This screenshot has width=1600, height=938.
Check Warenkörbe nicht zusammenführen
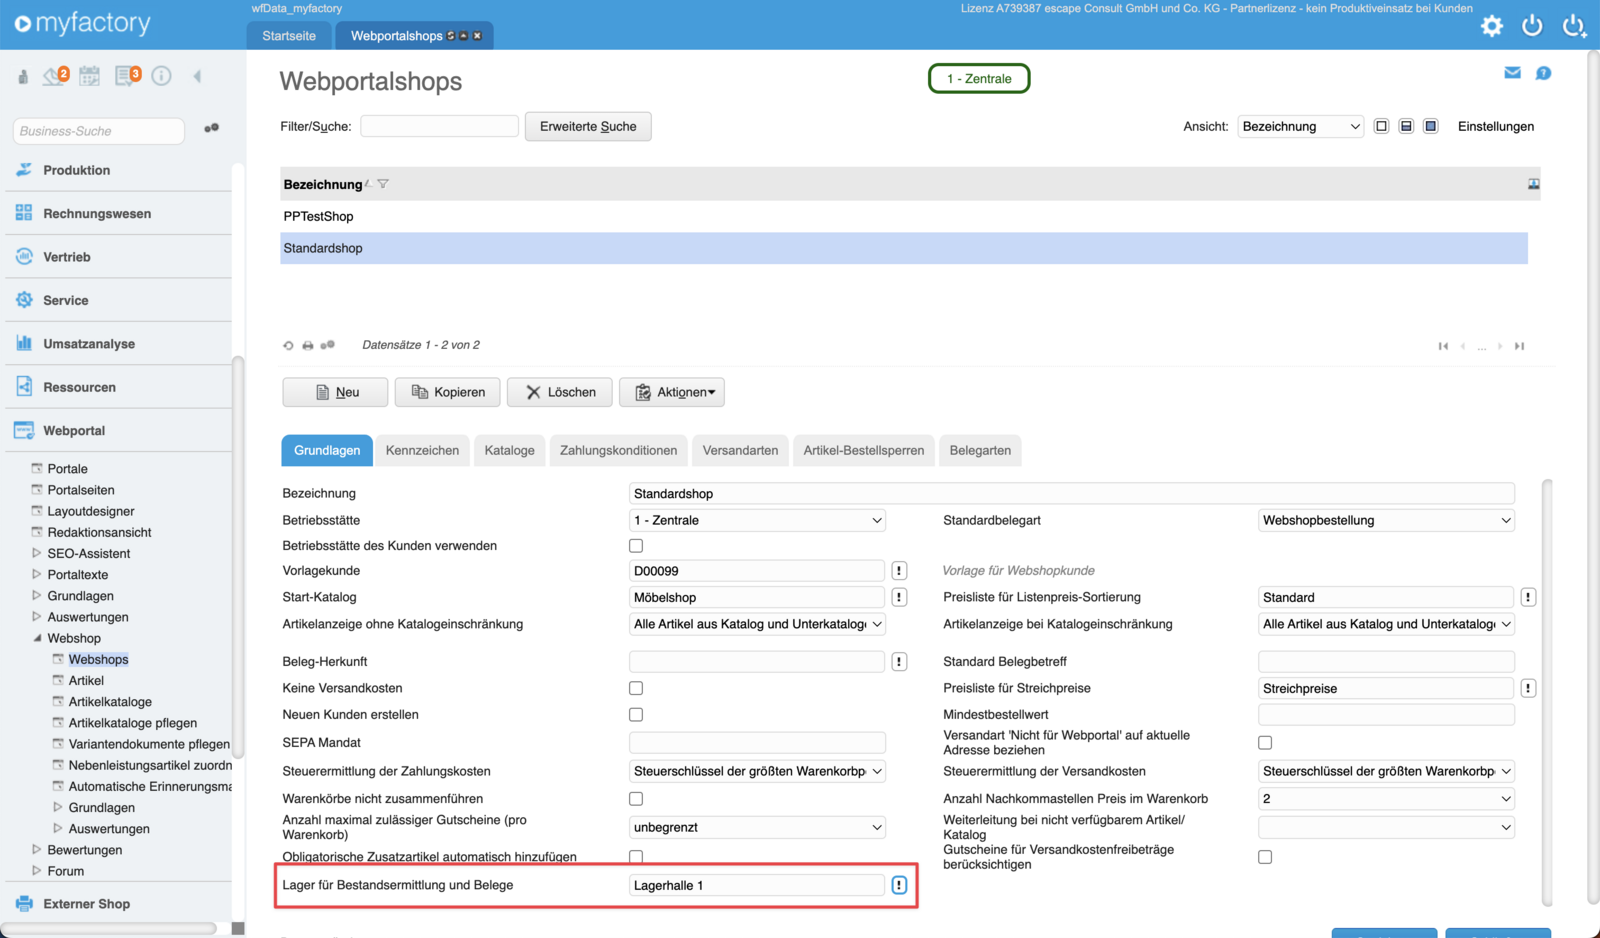tap(636, 799)
